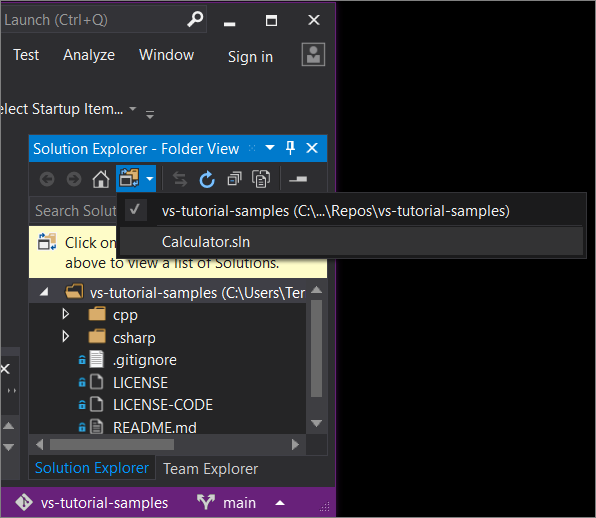Click the vs-tutorial-samples root folder icon
596x518 pixels.
[x=74, y=292]
